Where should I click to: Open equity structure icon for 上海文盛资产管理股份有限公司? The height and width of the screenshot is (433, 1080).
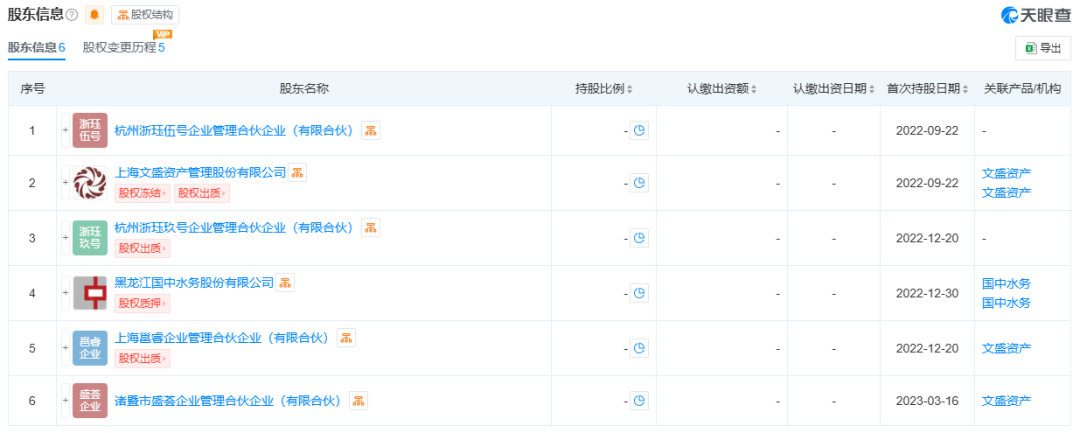click(x=297, y=173)
